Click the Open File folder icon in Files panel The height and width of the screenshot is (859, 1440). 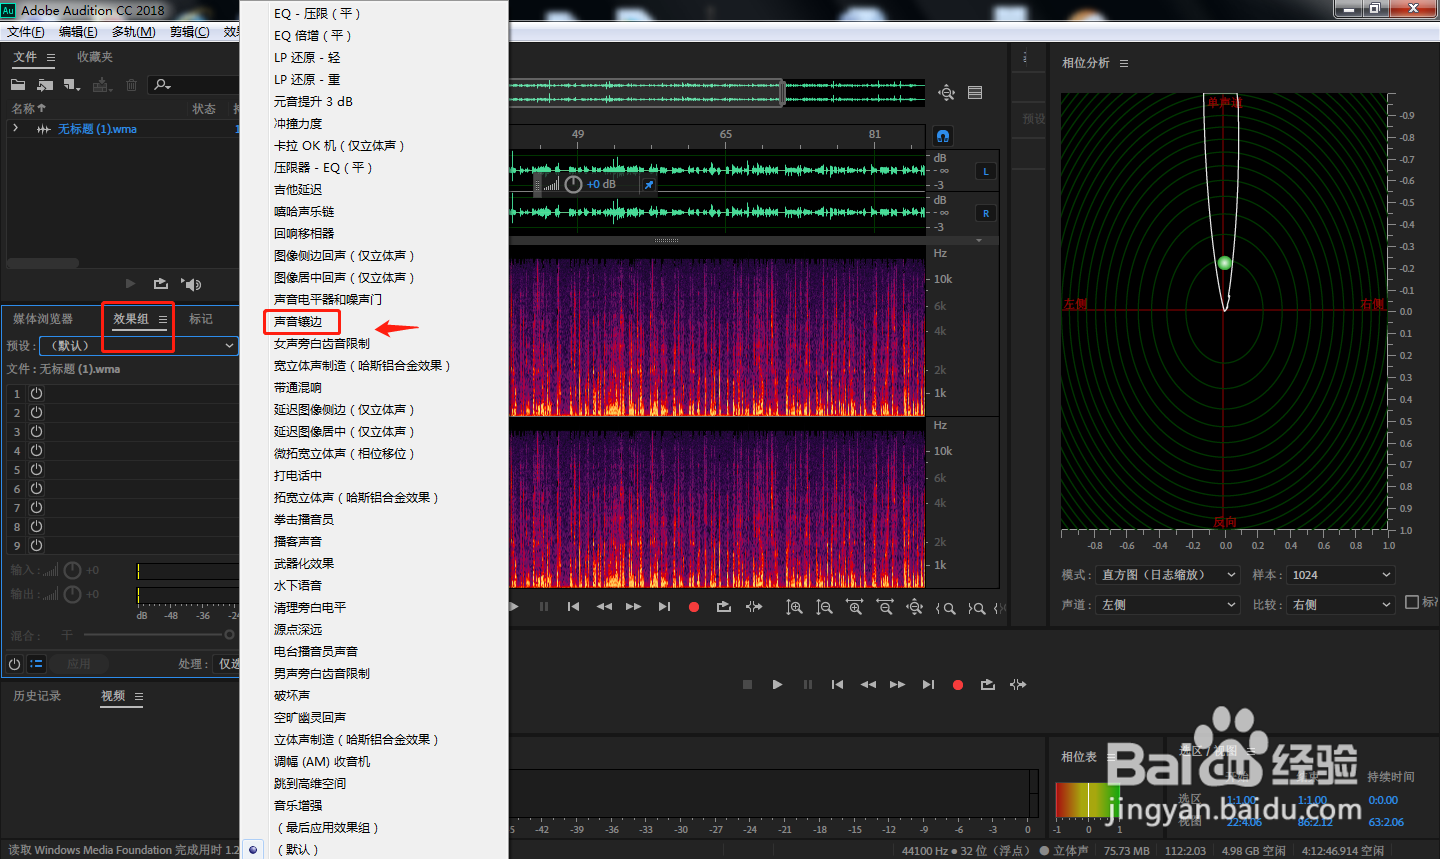tap(18, 85)
